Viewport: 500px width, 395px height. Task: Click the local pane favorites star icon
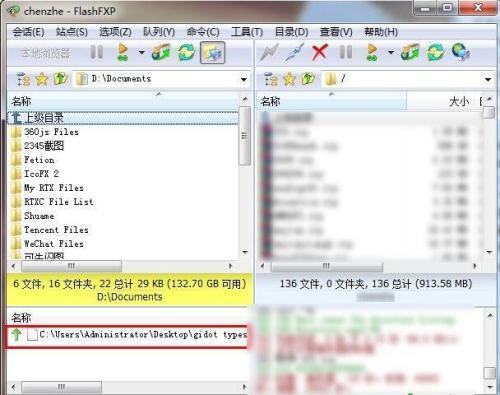coord(42,79)
